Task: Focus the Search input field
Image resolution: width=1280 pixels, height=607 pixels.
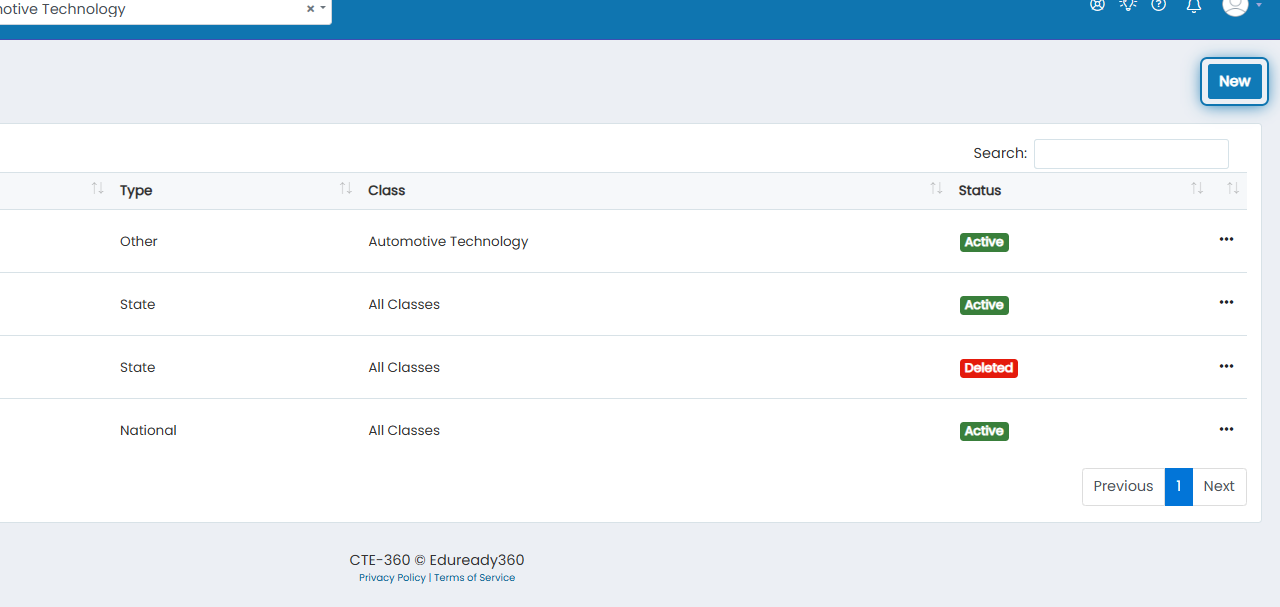Action: [x=1131, y=154]
